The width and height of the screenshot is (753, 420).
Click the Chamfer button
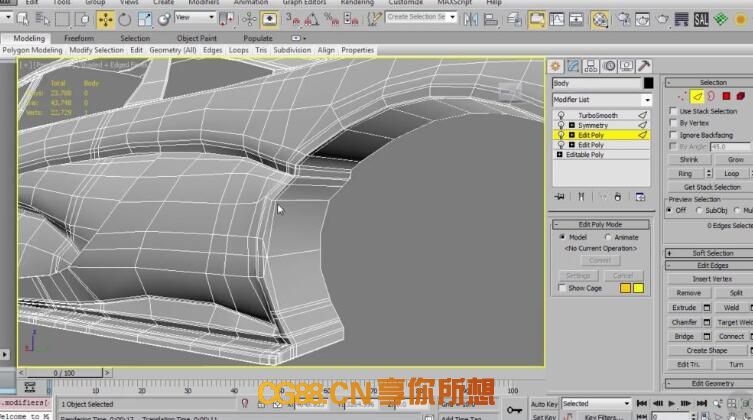(x=684, y=322)
